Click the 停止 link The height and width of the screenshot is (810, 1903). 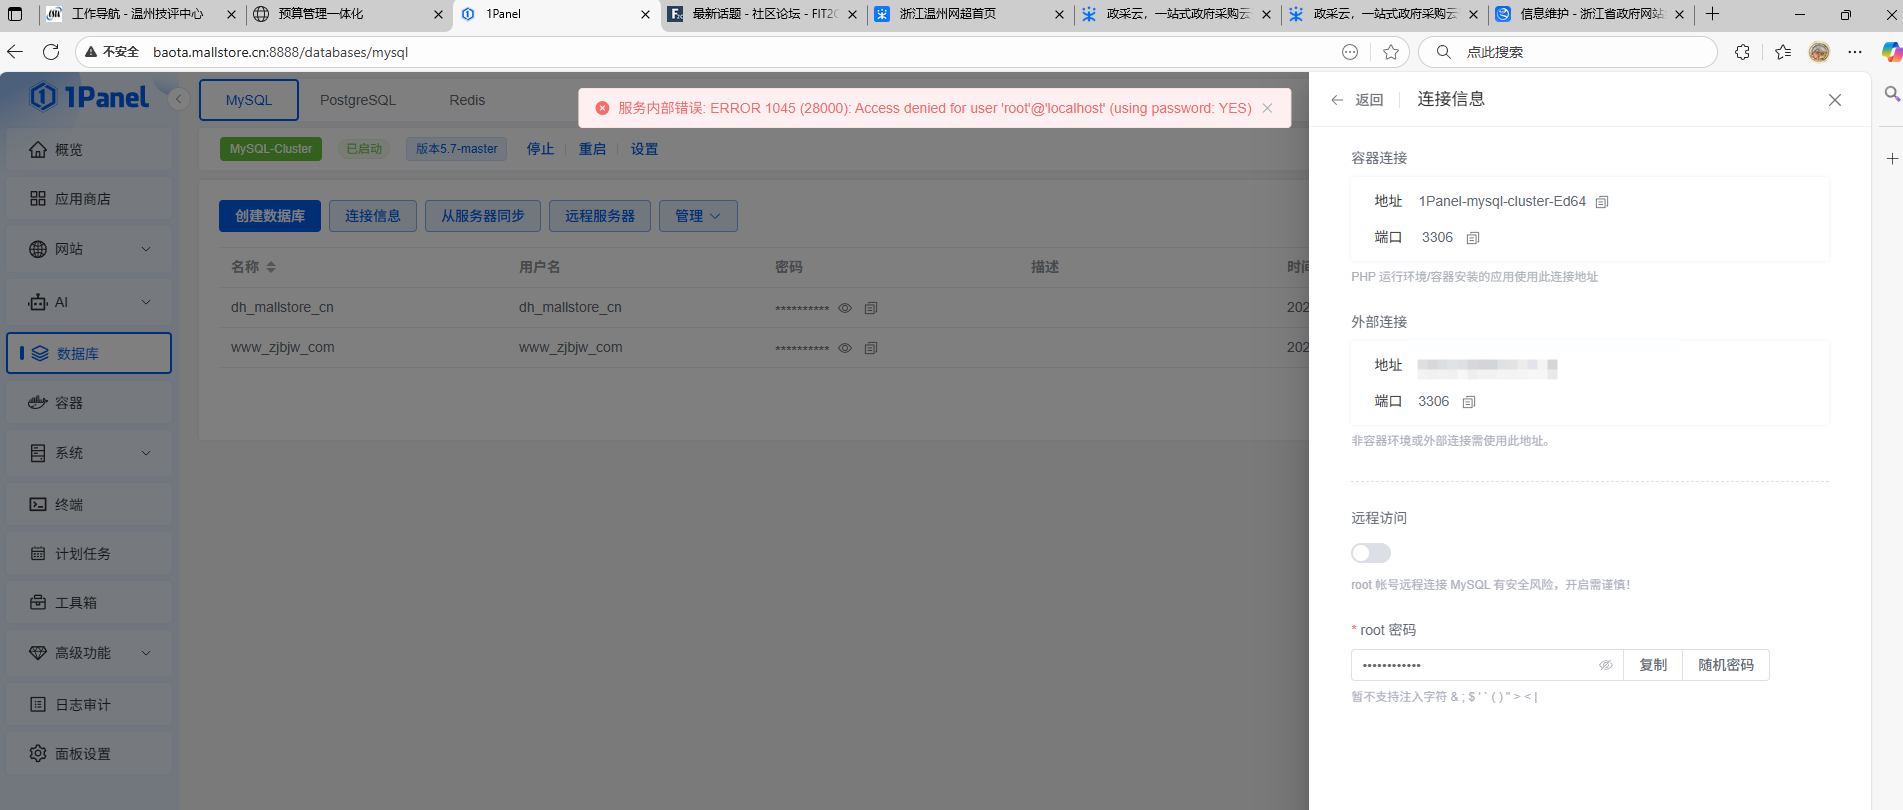(541, 149)
